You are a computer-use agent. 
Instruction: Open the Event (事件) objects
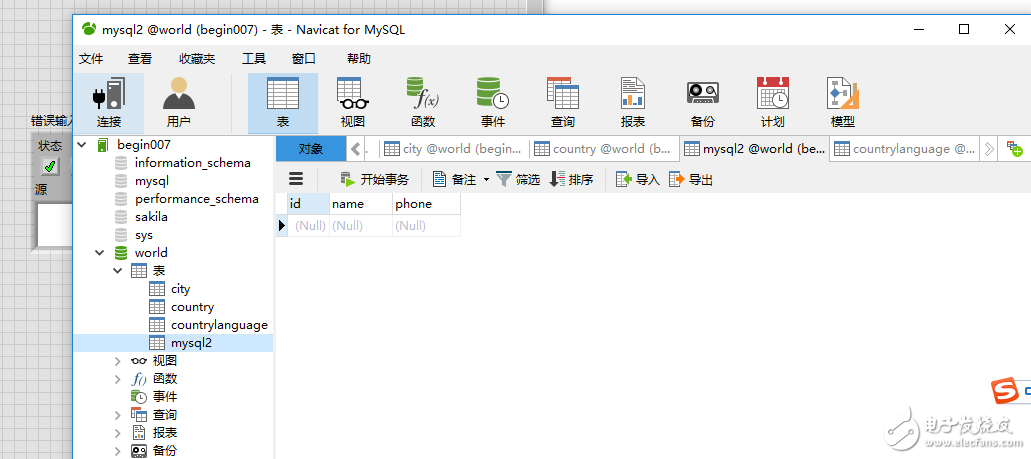point(492,103)
